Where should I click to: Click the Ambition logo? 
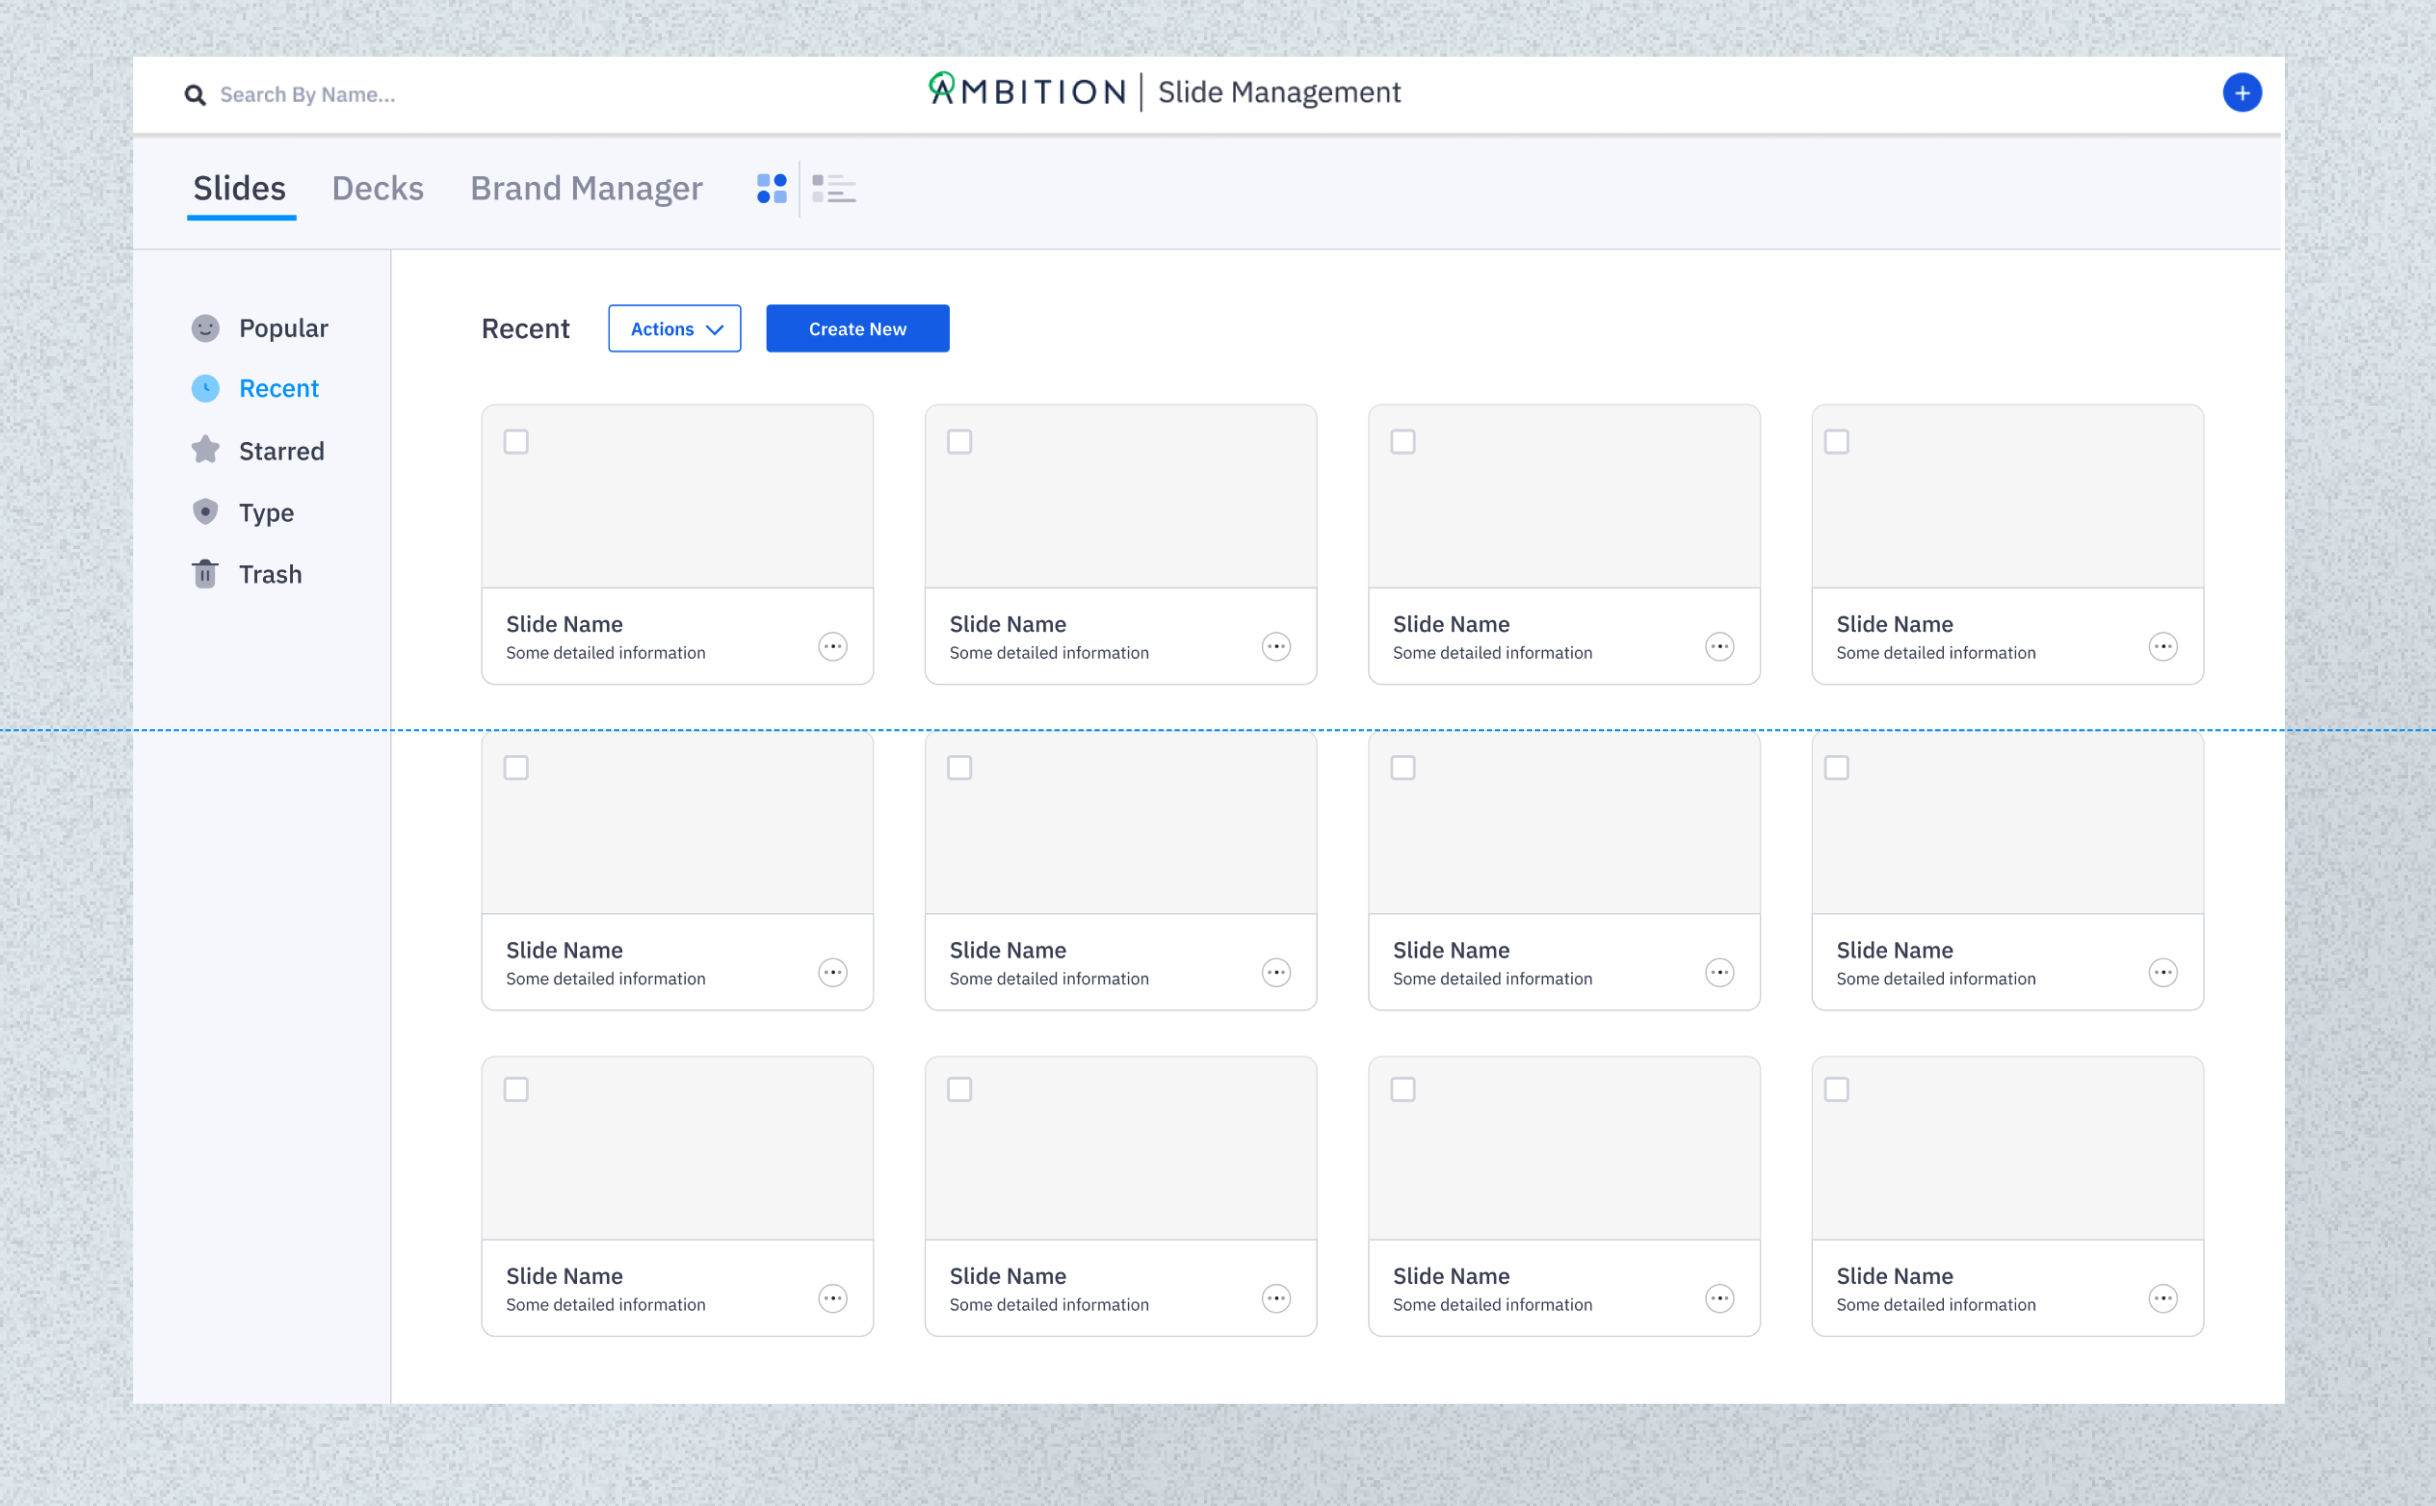pos(1027,91)
